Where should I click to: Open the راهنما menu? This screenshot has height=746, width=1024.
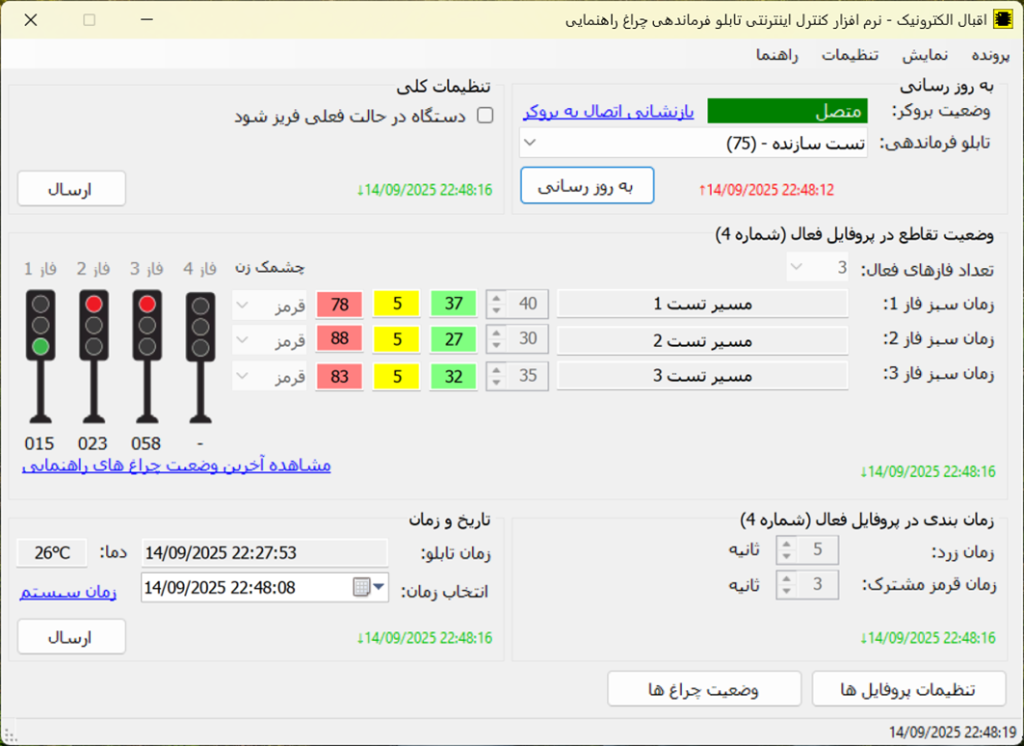click(x=777, y=55)
